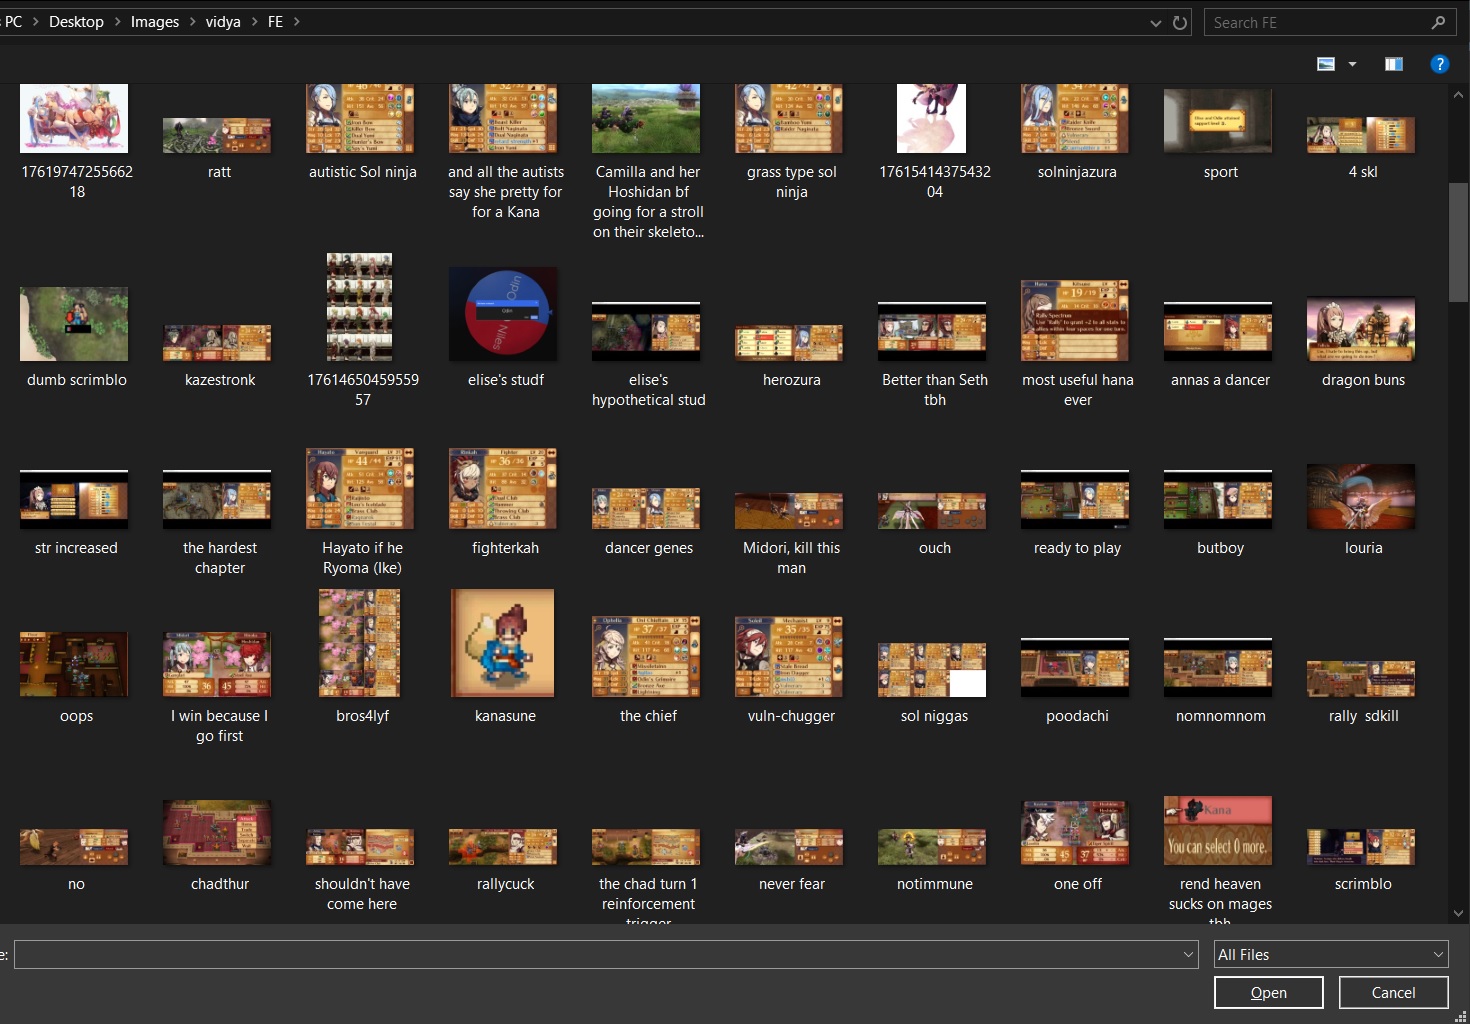Click the file name 'rally sdkill'
The height and width of the screenshot is (1024, 1470).
[x=1364, y=716]
